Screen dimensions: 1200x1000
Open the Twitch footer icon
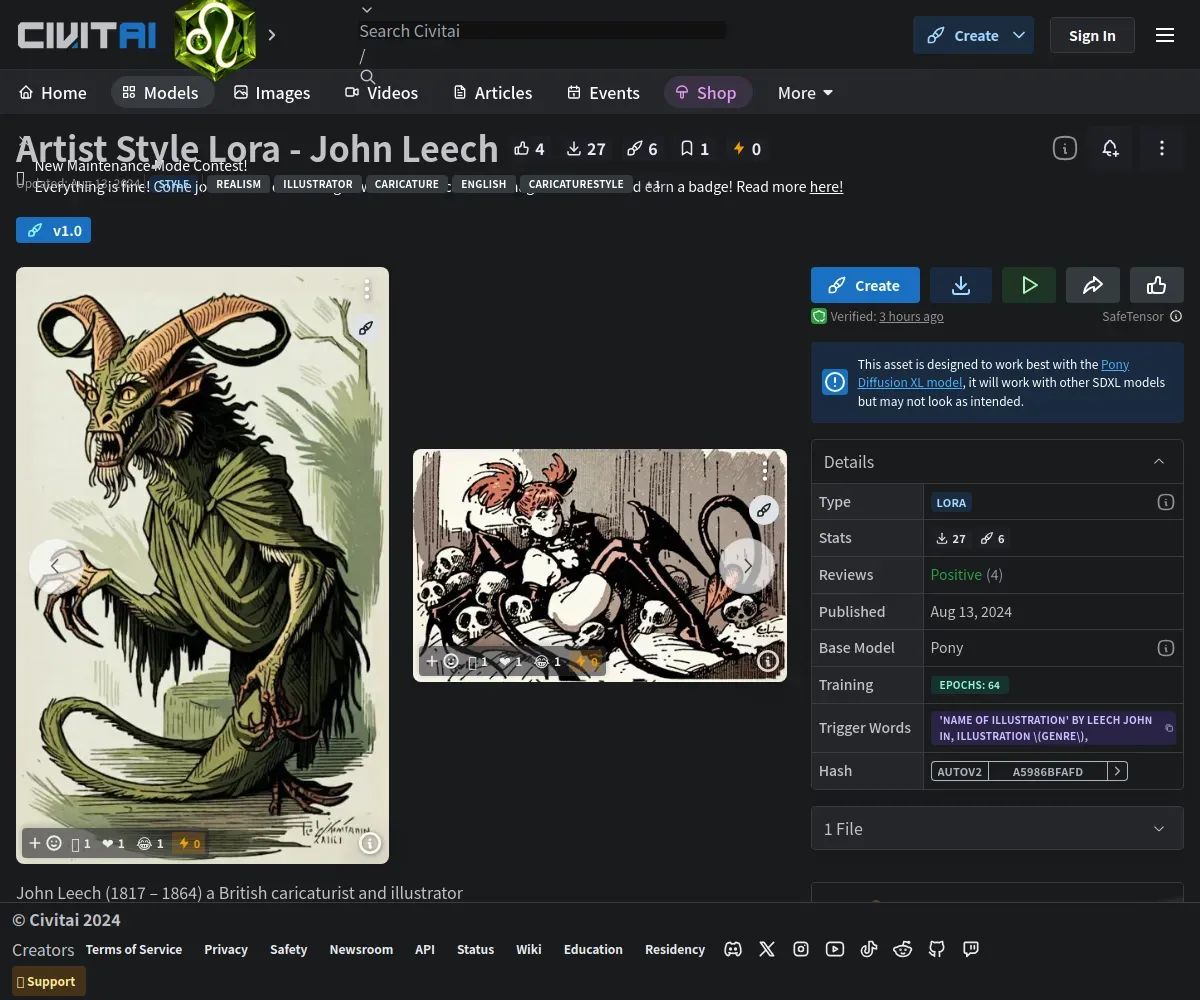[x=971, y=949]
